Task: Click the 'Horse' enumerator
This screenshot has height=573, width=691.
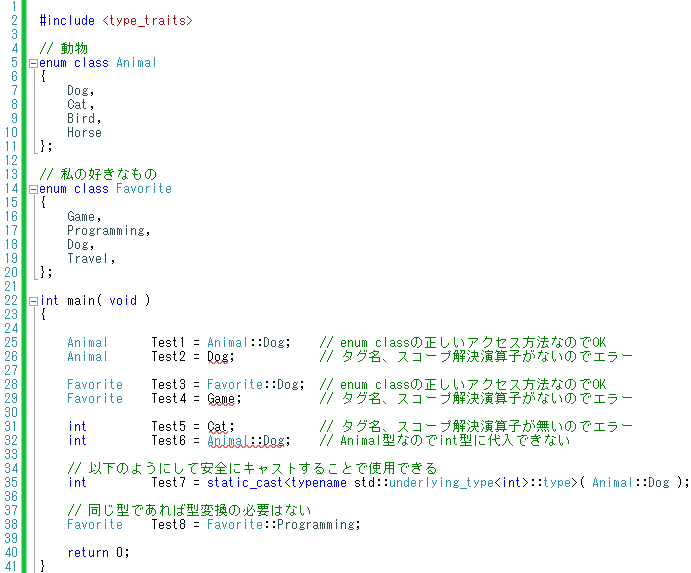Action: (84, 133)
